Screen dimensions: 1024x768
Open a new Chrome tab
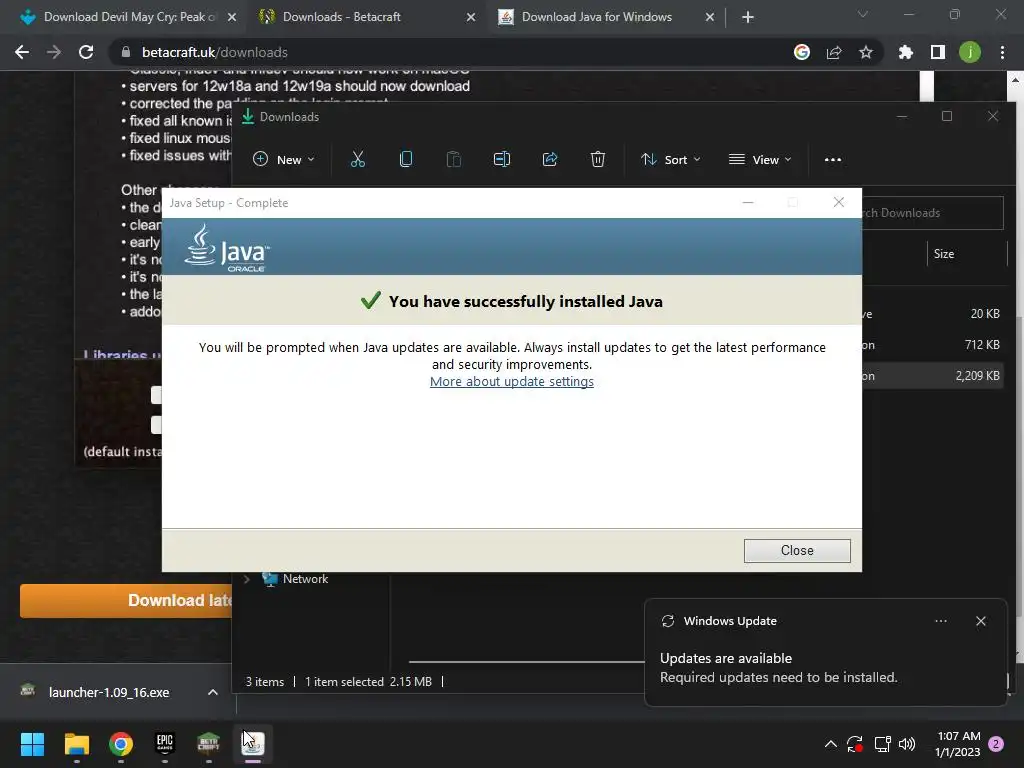(748, 17)
